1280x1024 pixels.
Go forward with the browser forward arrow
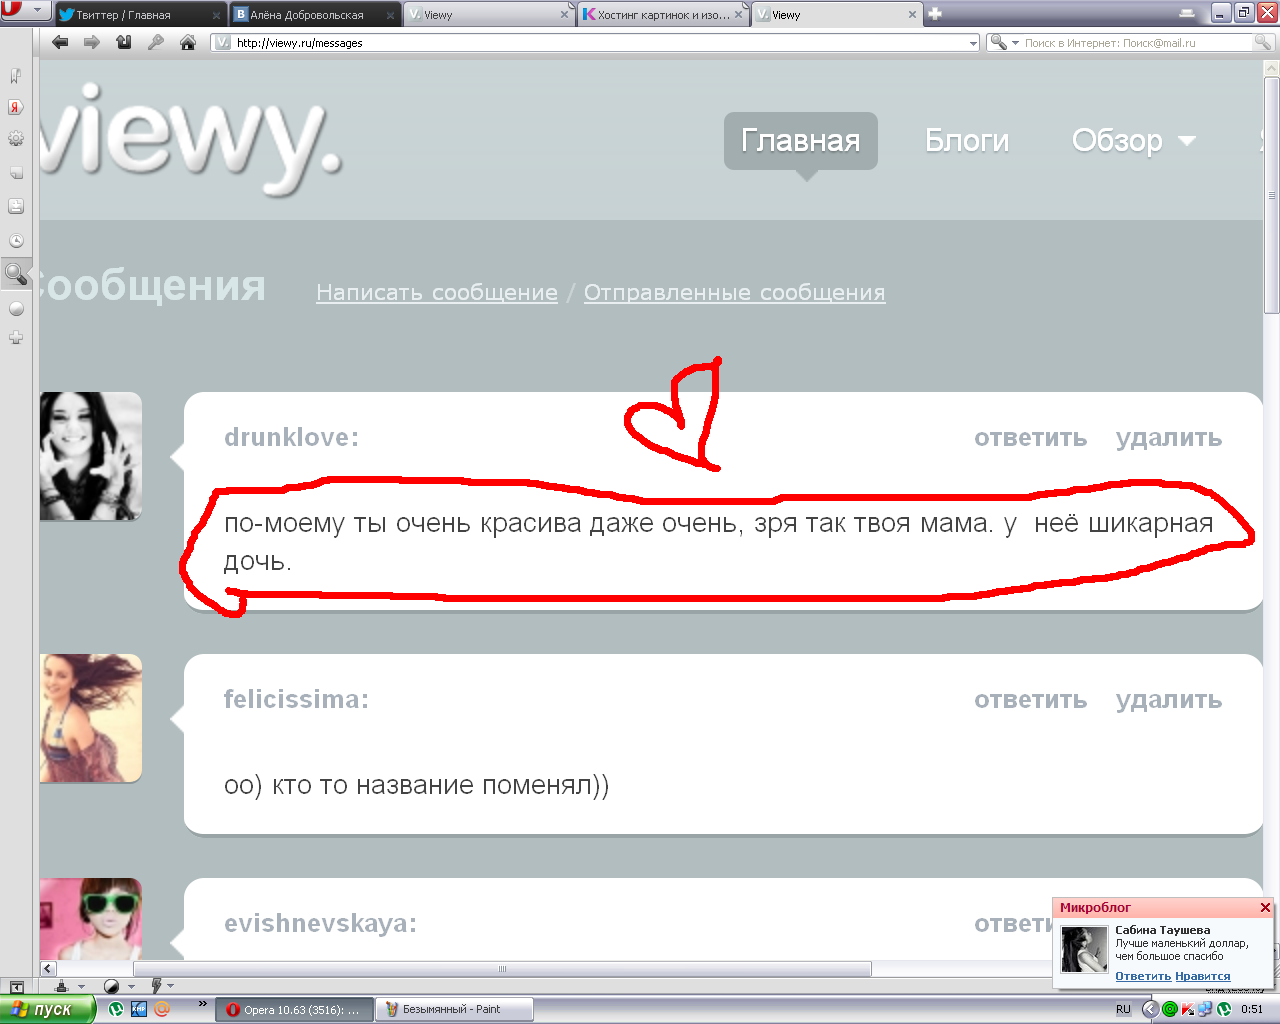[92, 42]
